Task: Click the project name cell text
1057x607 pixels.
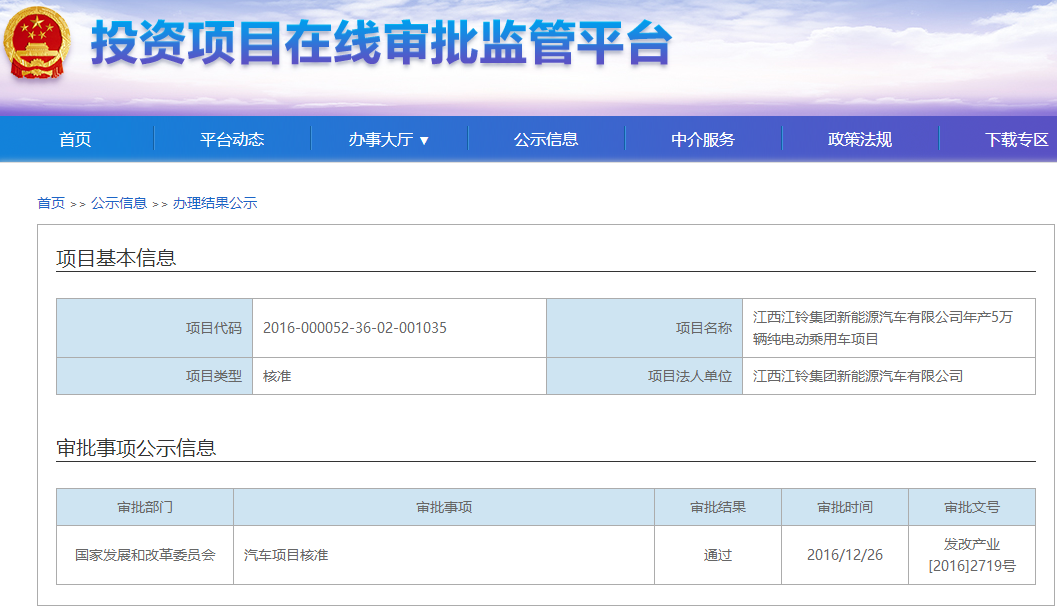Action: 882,328
